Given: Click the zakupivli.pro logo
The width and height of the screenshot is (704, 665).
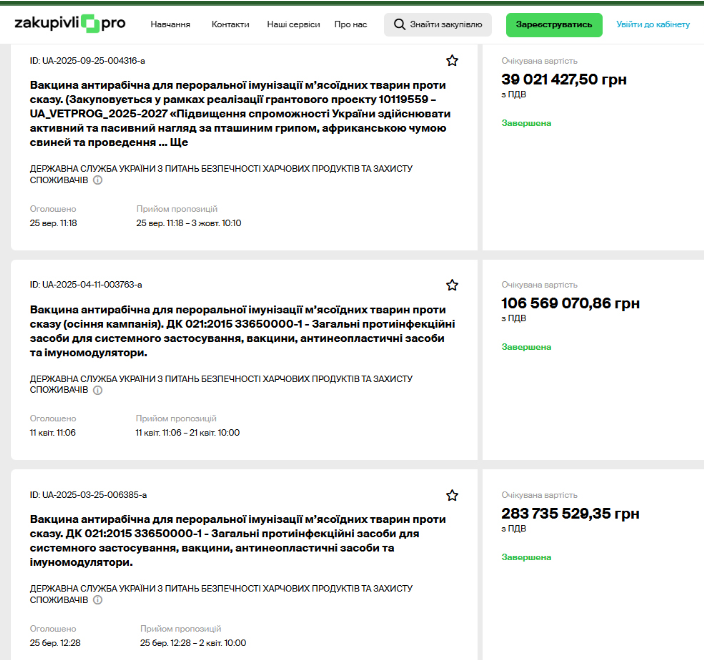Looking at the screenshot, I should (x=69, y=23).
